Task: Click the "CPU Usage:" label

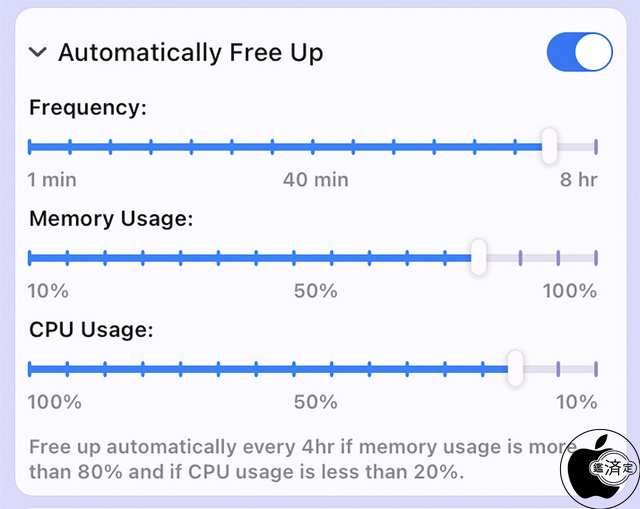Action: 91,329
